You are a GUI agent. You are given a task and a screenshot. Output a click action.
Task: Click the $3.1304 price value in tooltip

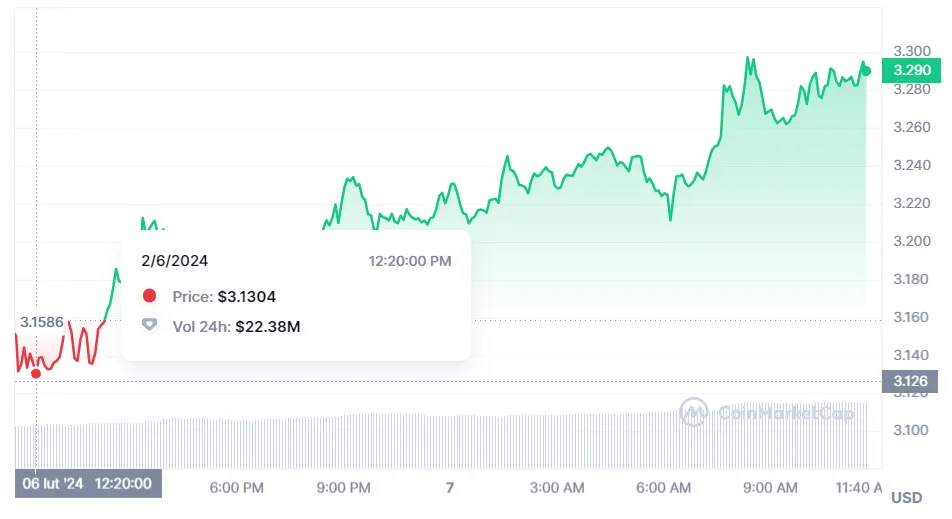click(247, 296)
